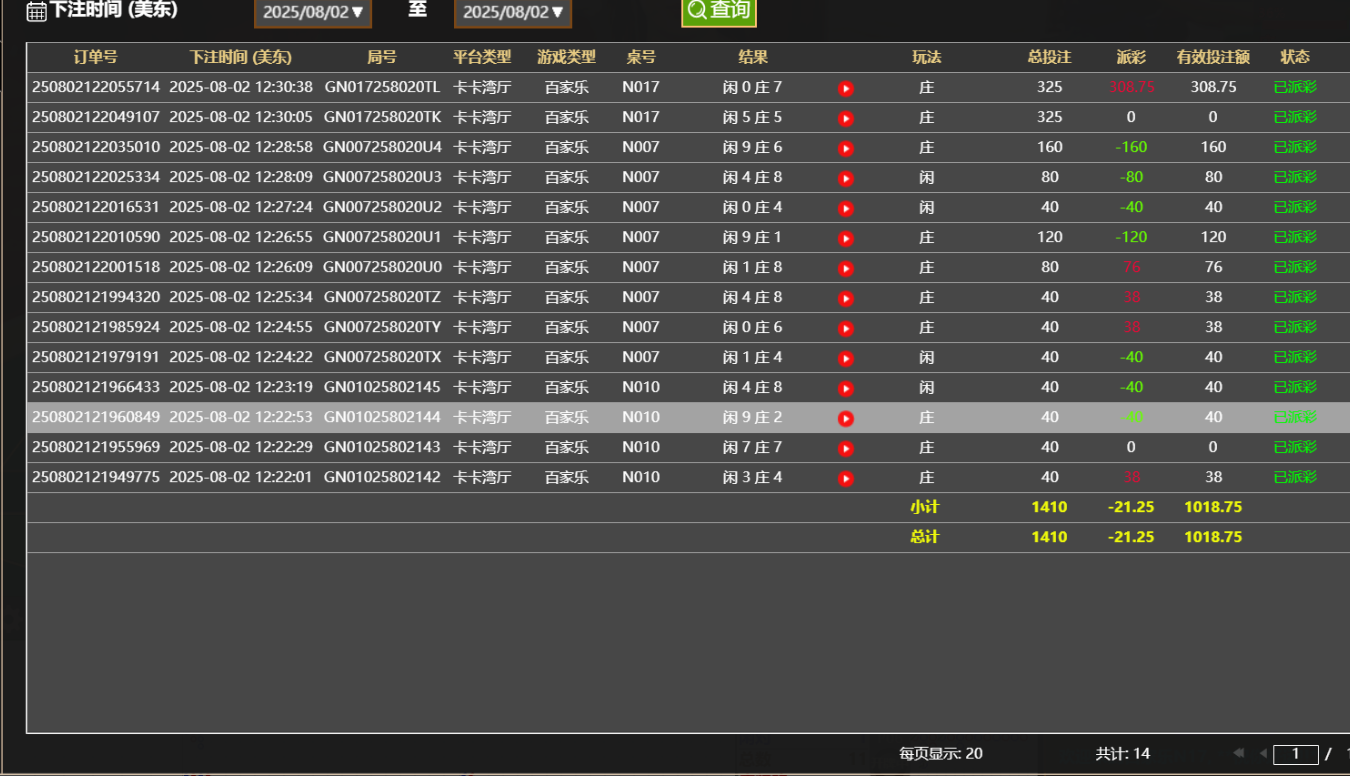The image size is (1350, 776).
Task: Go to first page arrow
Action: click(x=1239, y=753)
